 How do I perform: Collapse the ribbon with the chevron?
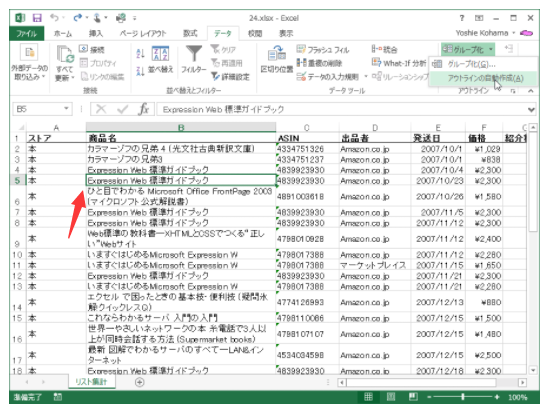point(531,91)
